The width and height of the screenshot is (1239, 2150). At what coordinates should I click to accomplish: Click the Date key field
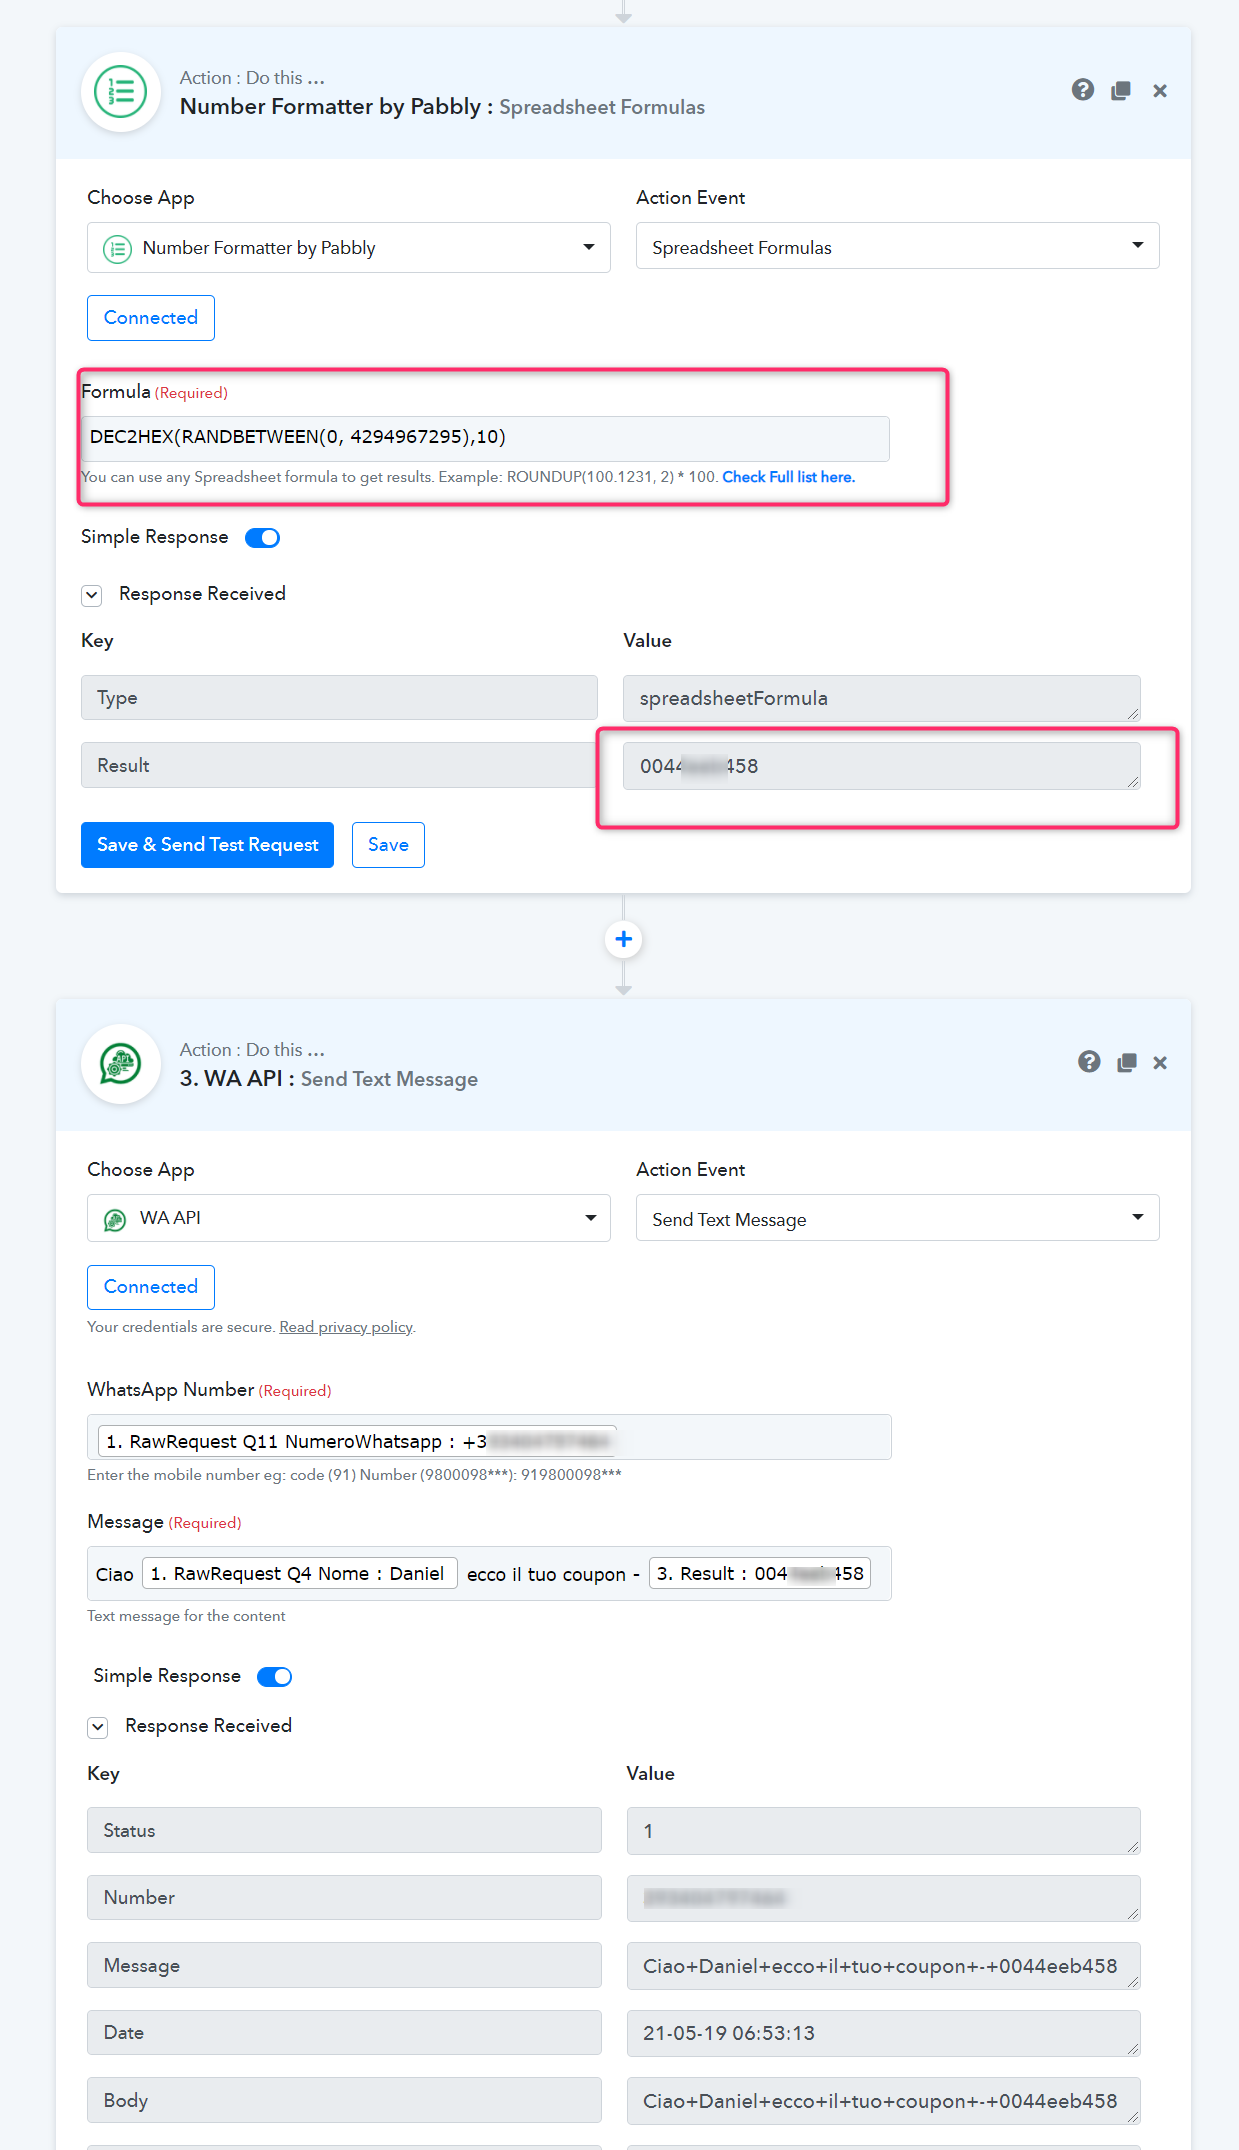pyautogui.click(x=344, y=2032)
